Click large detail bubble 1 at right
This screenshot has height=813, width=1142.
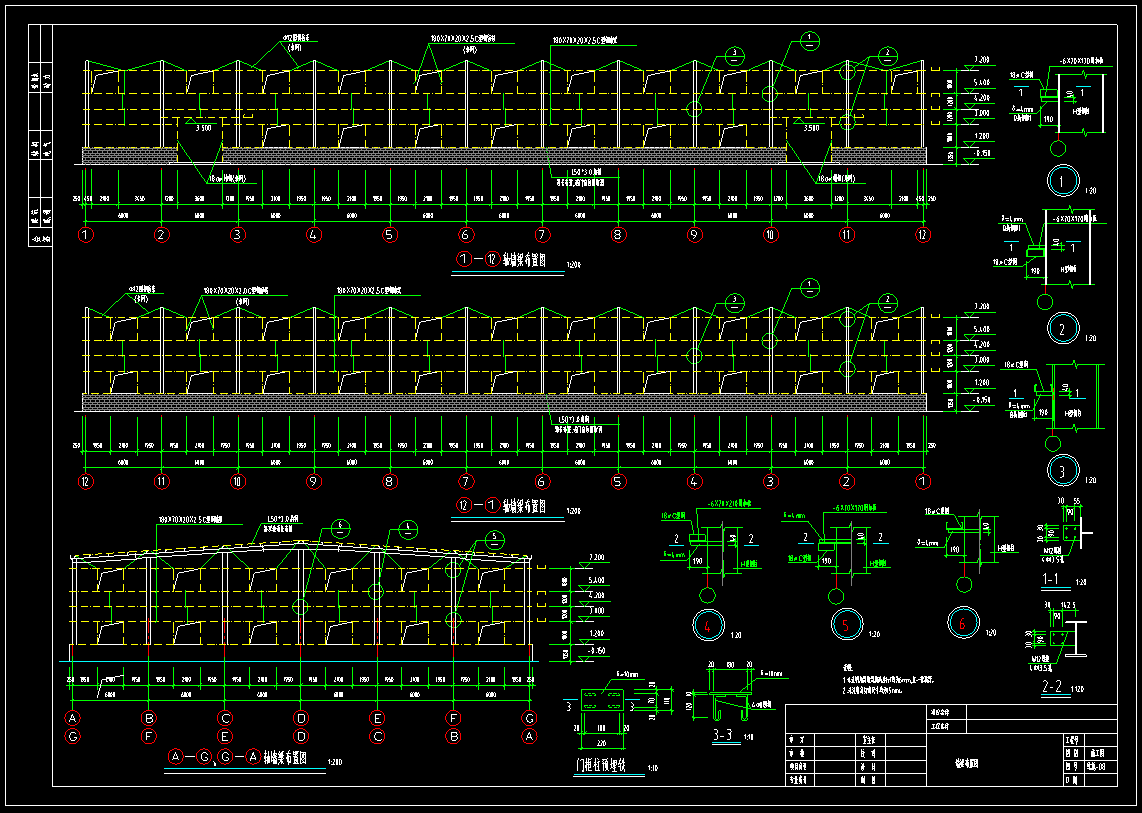[x=1062, y=181]
